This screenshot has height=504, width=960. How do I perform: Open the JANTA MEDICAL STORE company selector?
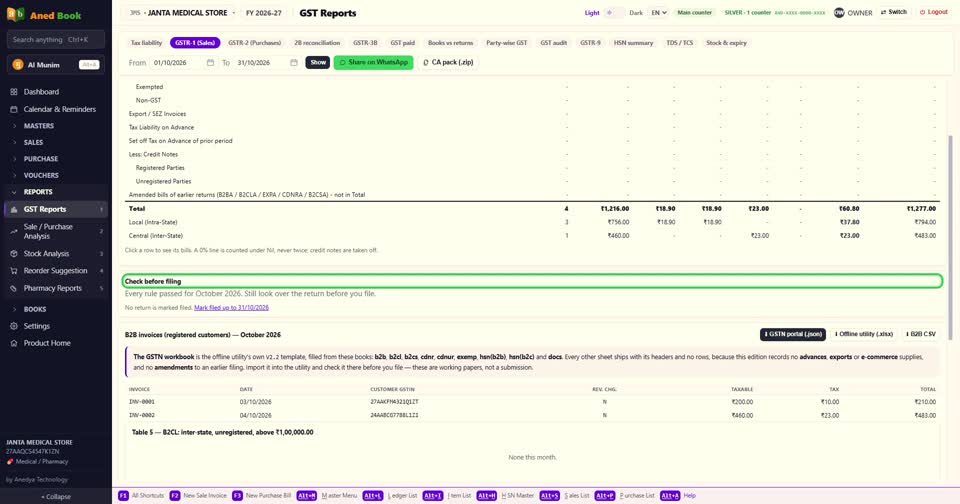pos(182,13)
